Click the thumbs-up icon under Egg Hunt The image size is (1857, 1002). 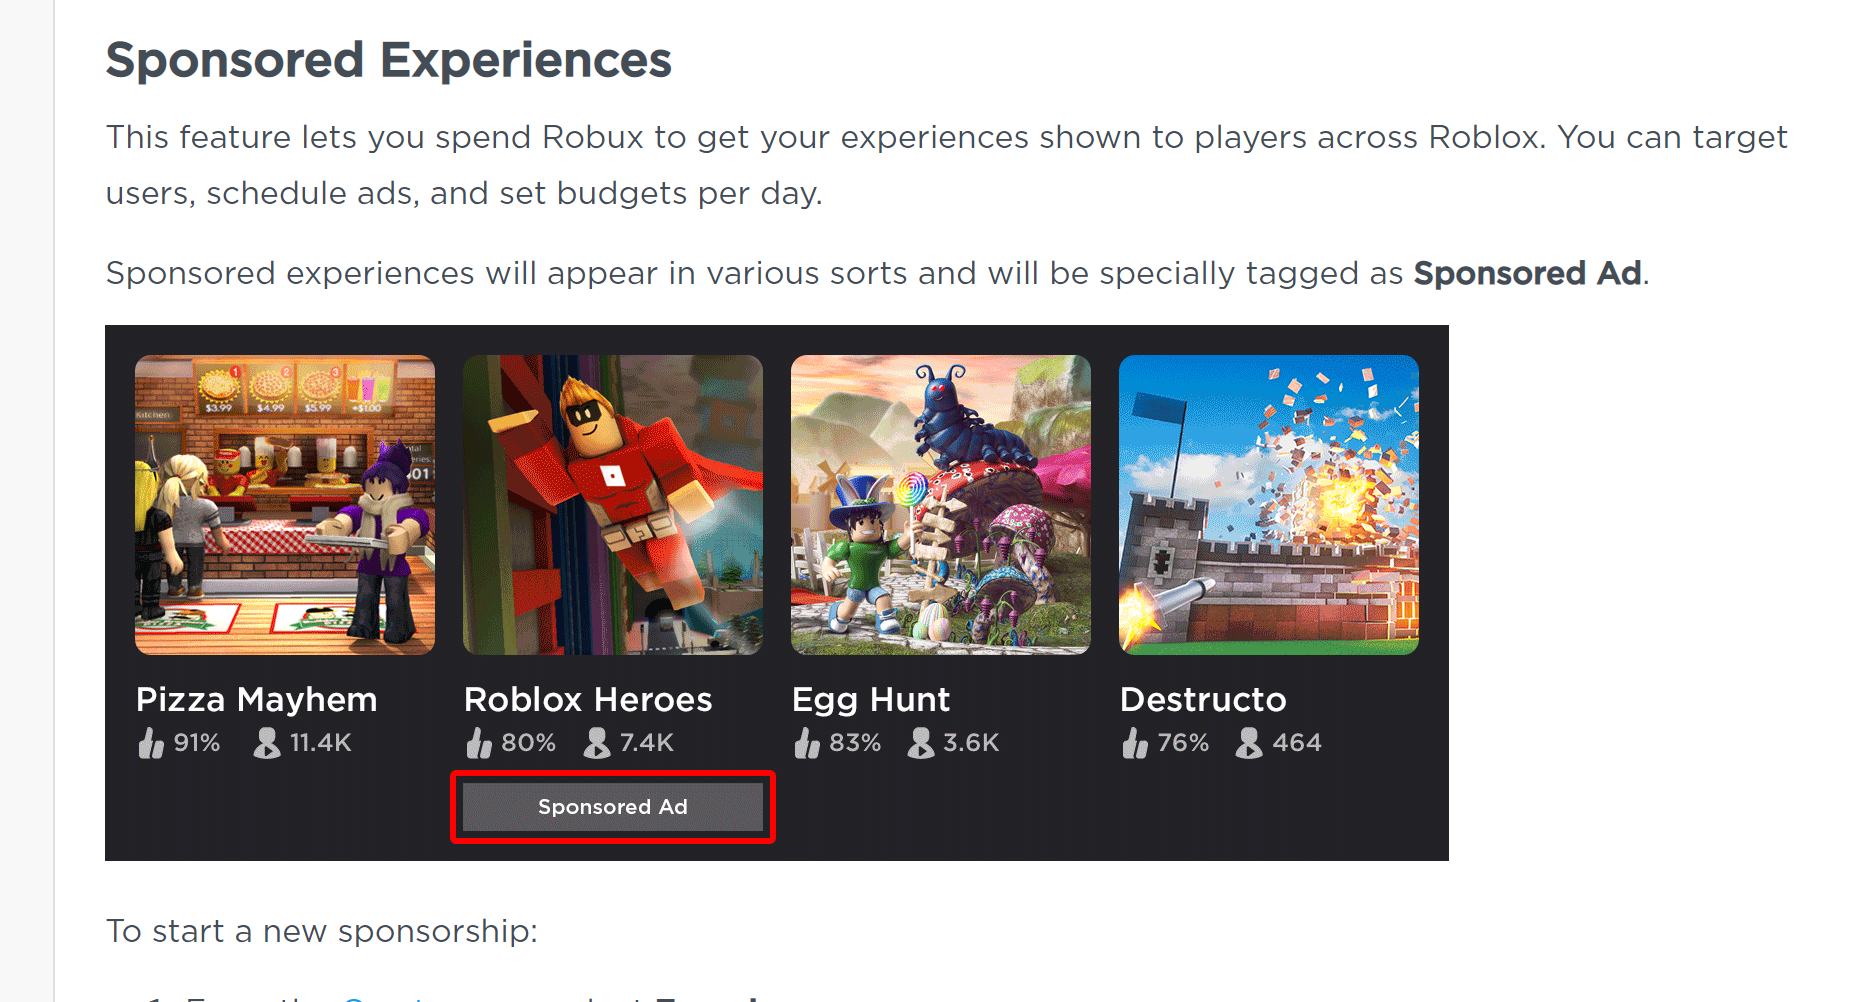808,742
